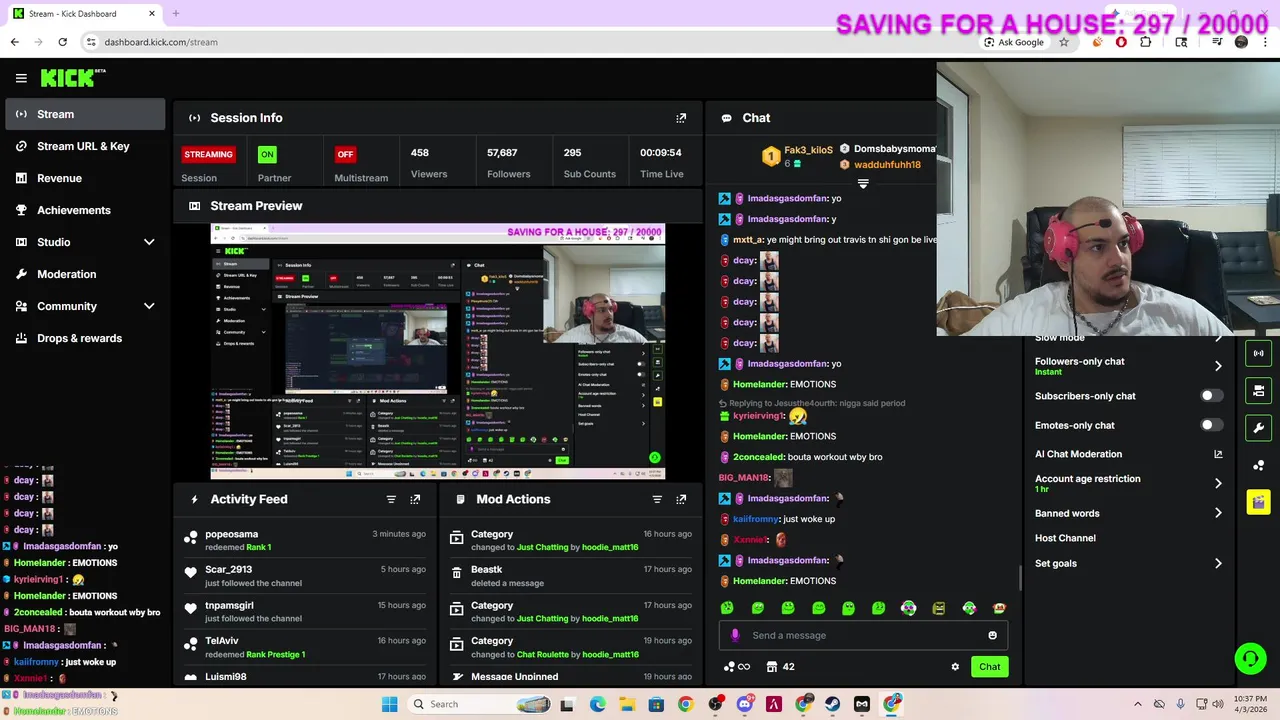Open the shop icon showing 42
Screen dimensions: 1280x720
click(x=780, y=667)
